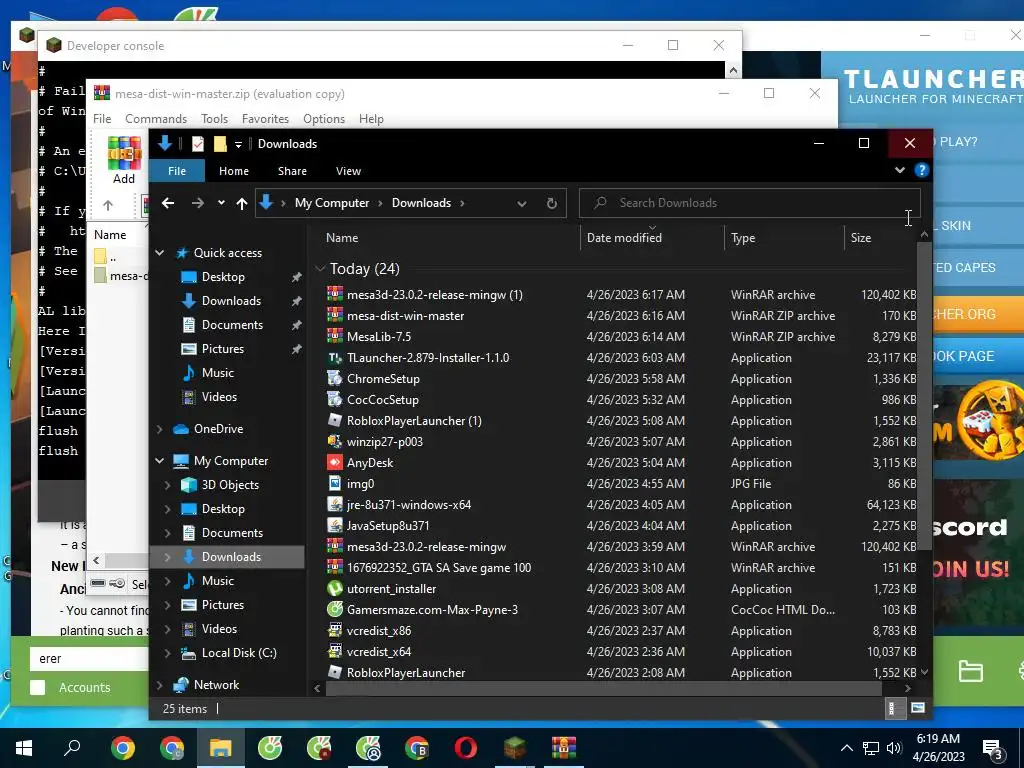1024x768 pixels.
Task: Toggle the Accounts checkbox in TLauncher
Action: pos(38,687)
